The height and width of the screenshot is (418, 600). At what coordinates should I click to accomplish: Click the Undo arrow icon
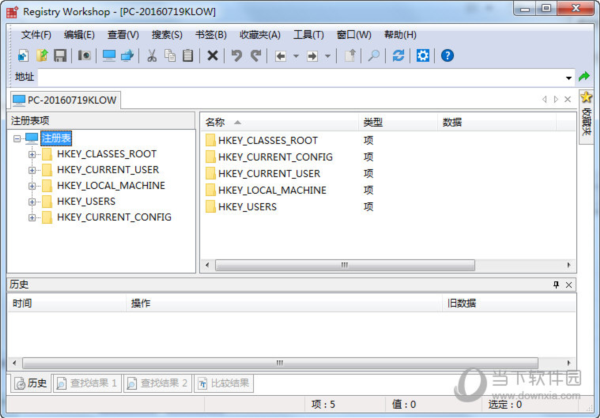click(x=237, y=56)
